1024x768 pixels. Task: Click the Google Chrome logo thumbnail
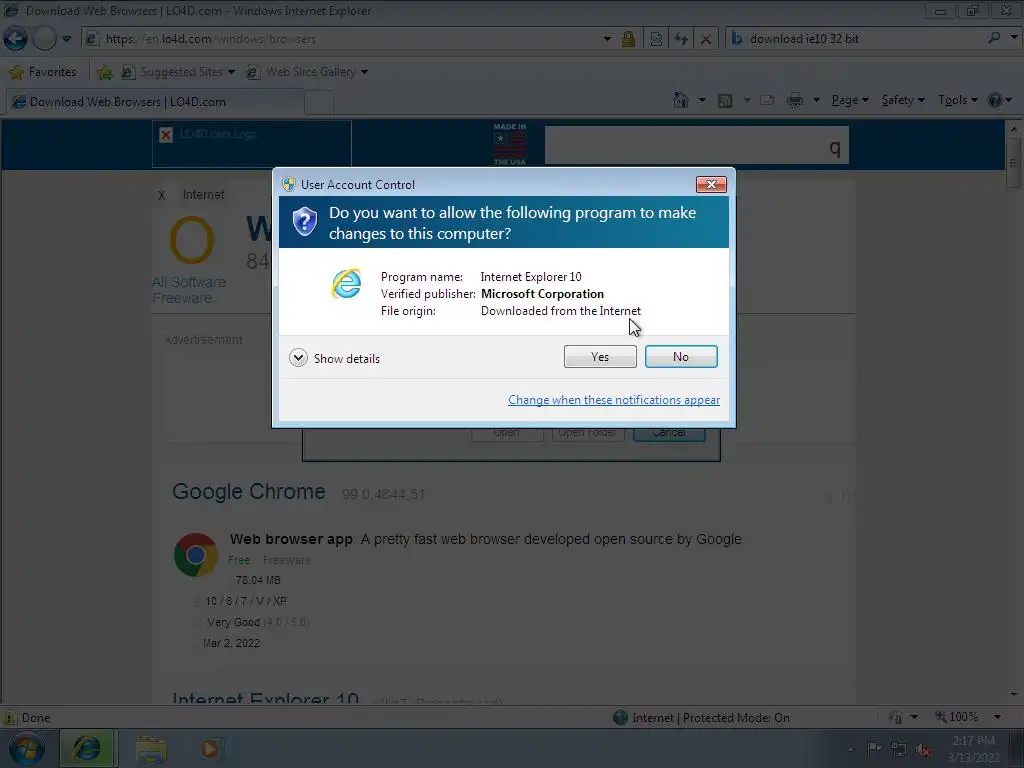pyautogui.click(x=196, y=555)
